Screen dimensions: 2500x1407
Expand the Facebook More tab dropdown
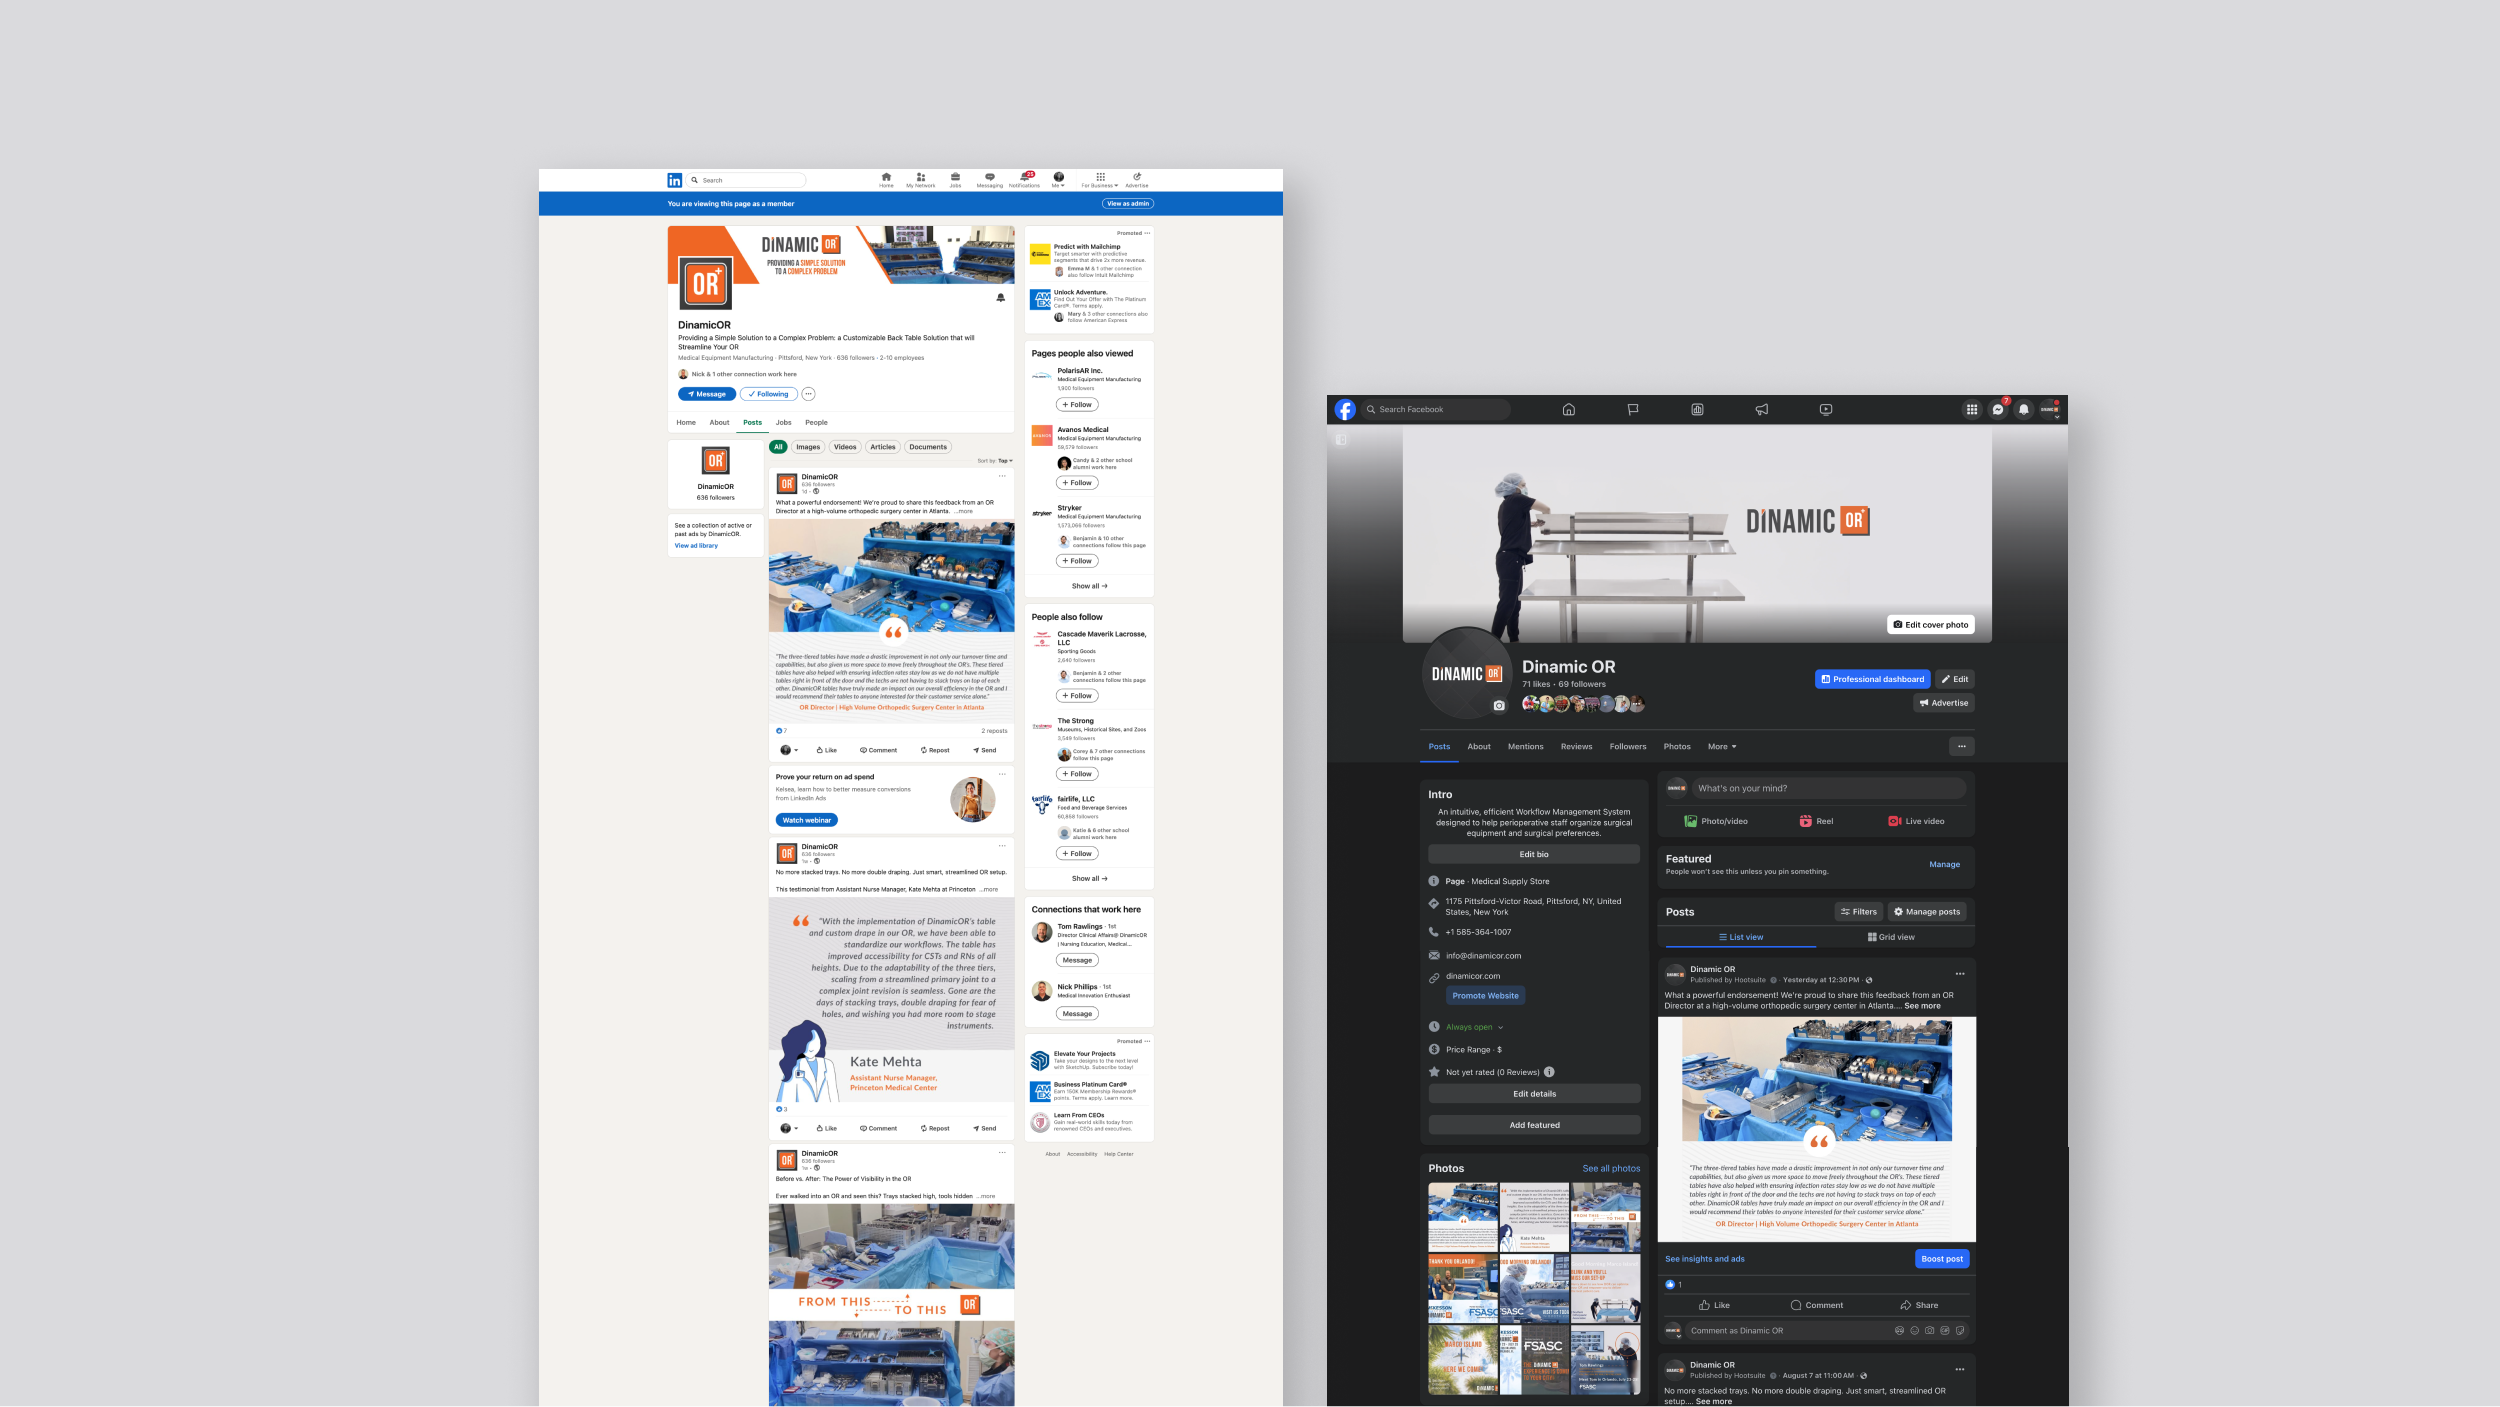click(x=1722, y=746)
